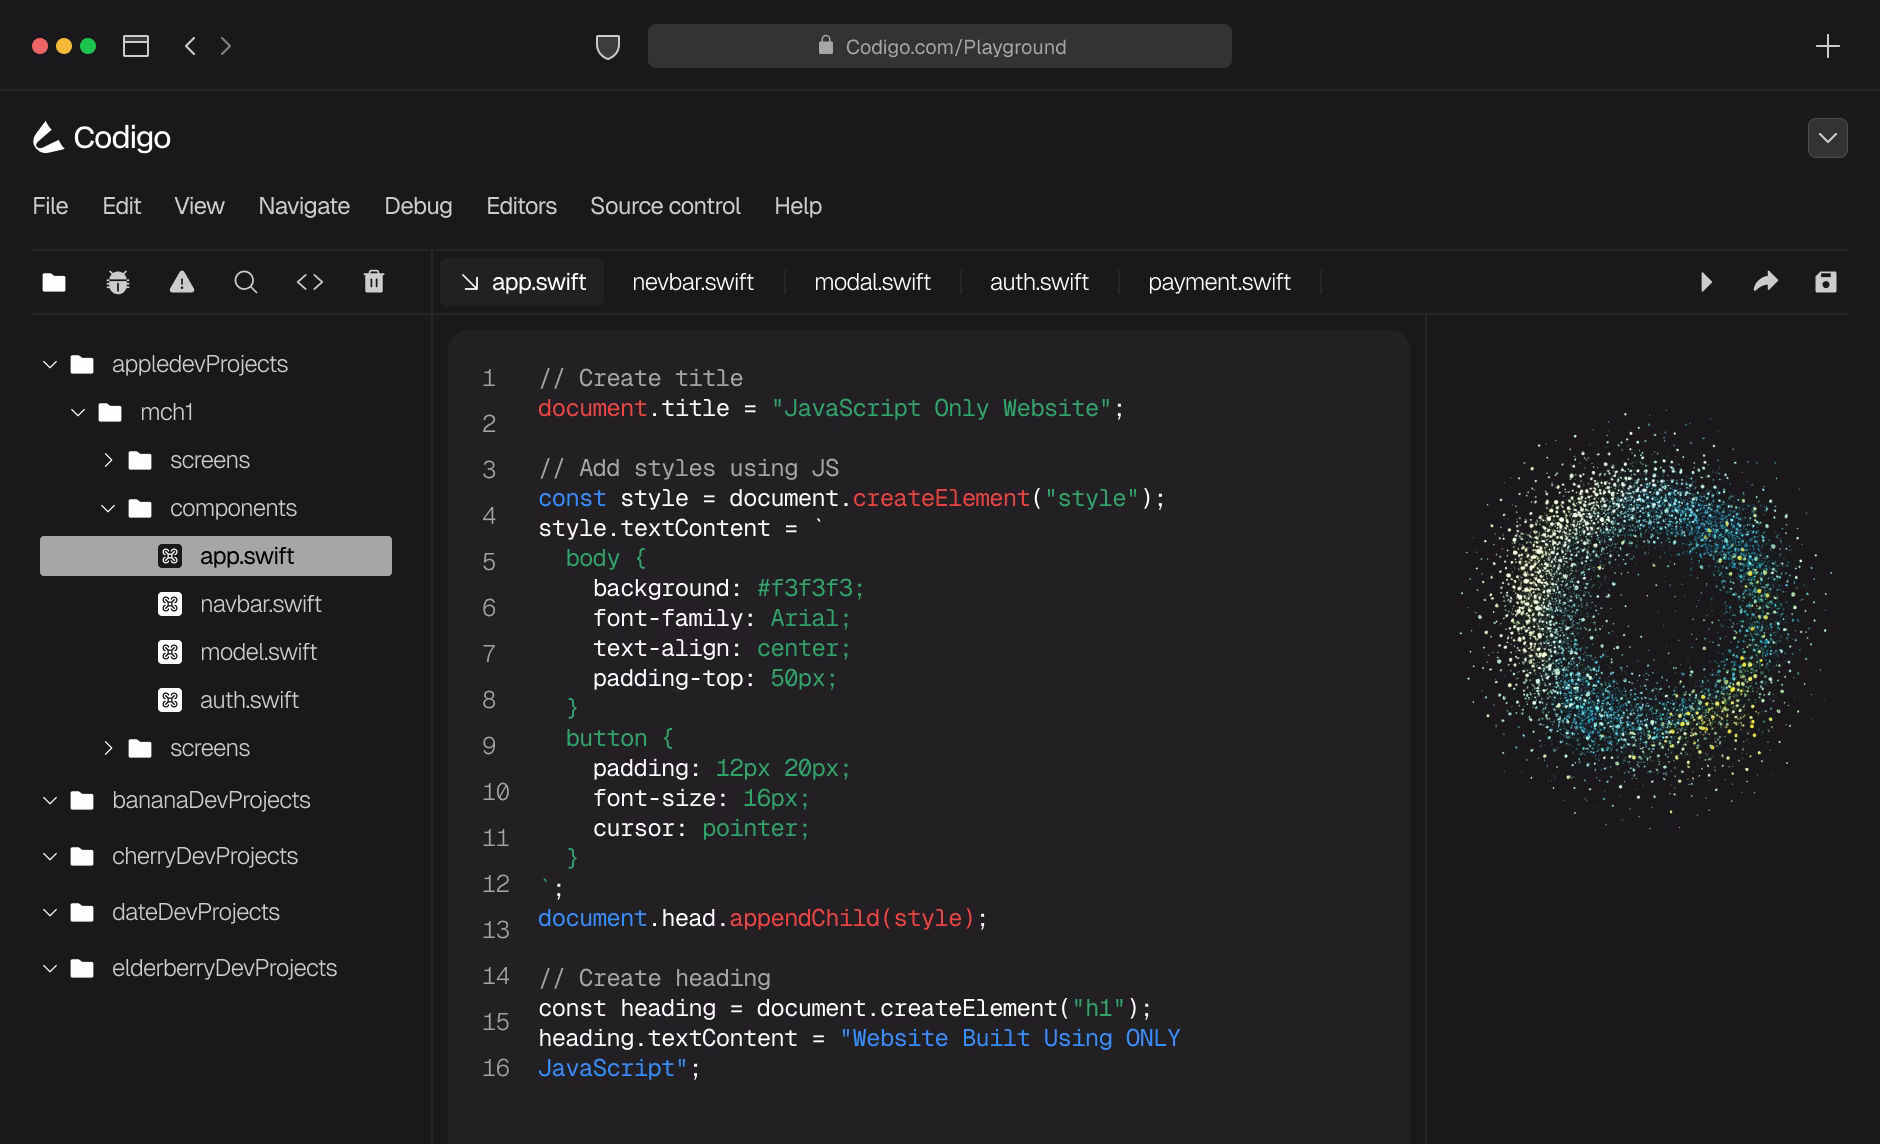
Task: Expand the bananaDevProjects folder chevron
Action: pos(50,801)
